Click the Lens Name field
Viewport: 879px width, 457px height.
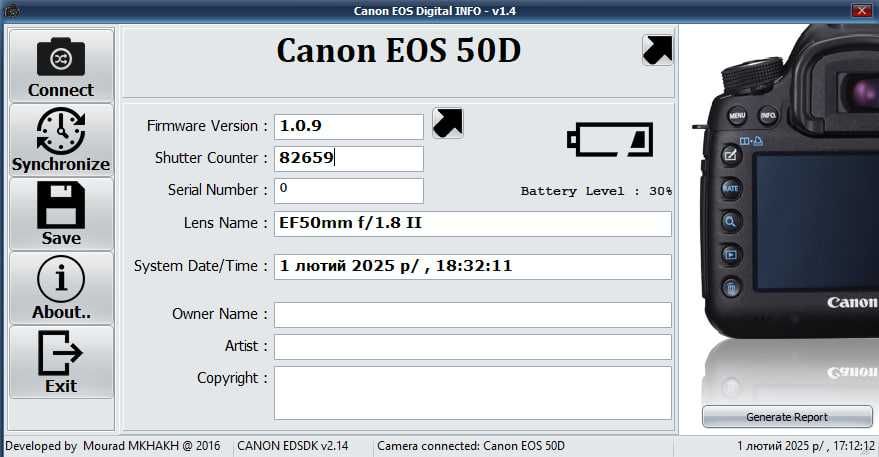473,224
